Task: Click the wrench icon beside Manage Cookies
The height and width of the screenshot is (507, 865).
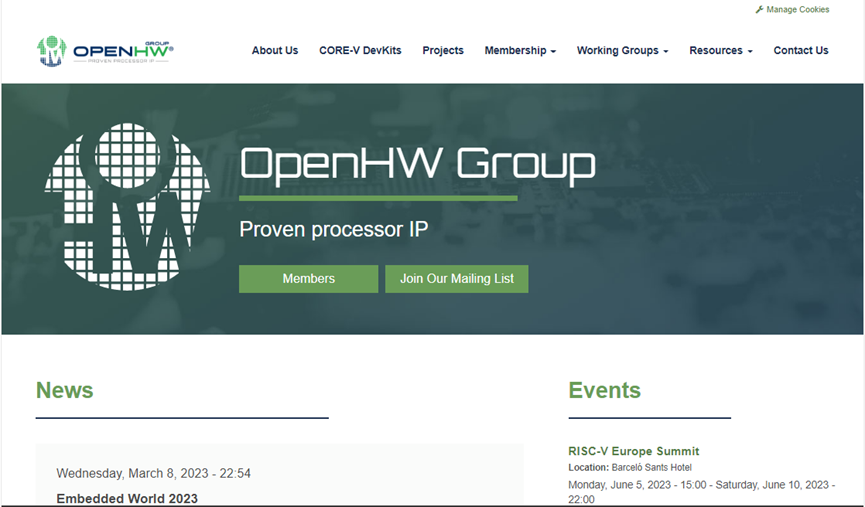Action: tap(760, 9)
